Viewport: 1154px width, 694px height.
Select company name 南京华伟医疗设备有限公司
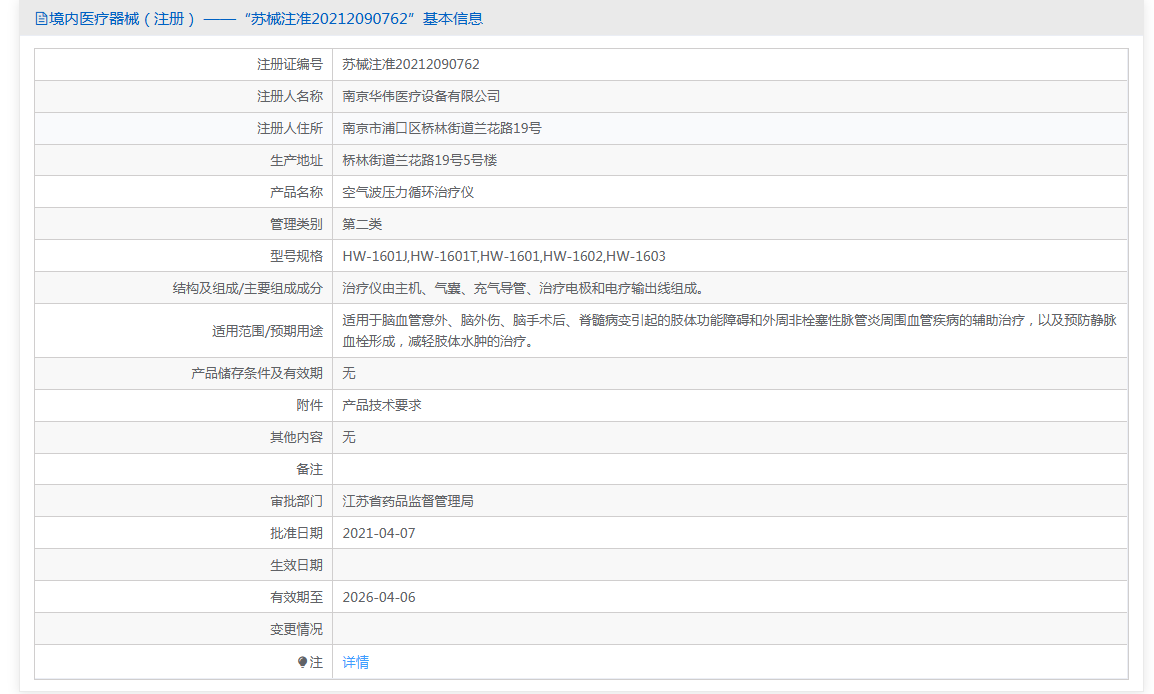421,96
